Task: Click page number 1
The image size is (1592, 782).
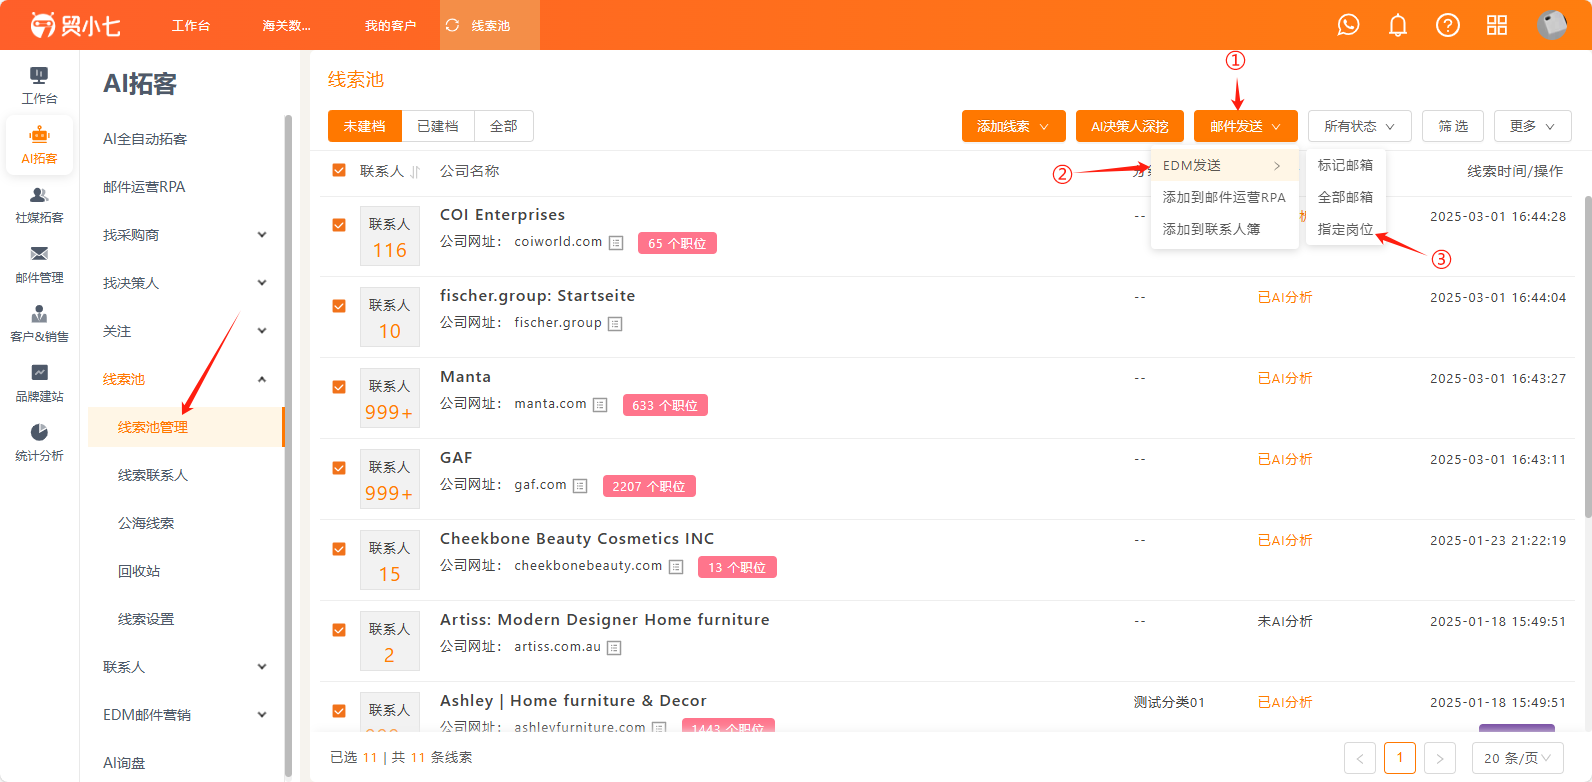Action: [x=1400, y=758]
